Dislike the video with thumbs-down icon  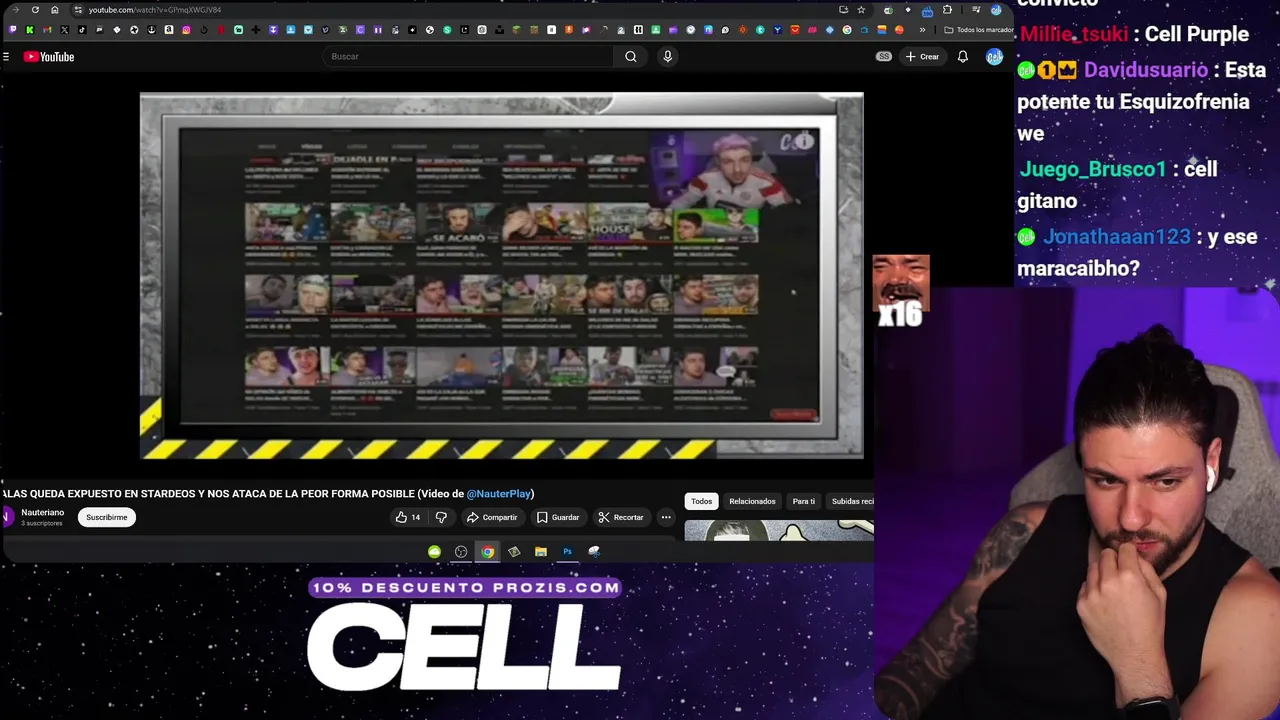click(441, 517)
